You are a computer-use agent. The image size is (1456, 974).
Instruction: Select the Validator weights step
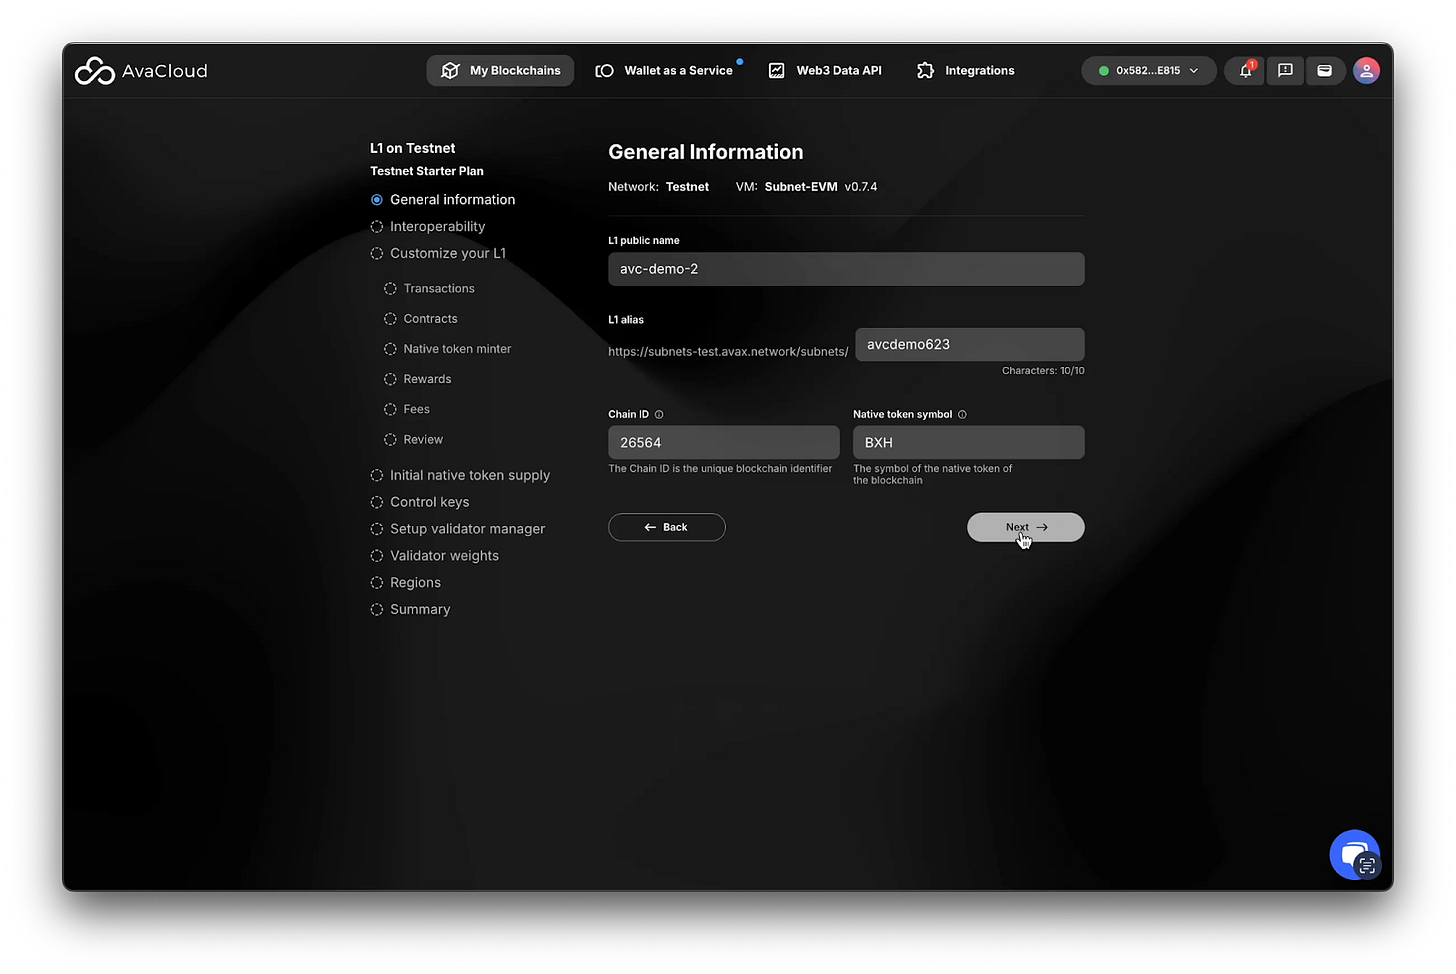(434, 557)
